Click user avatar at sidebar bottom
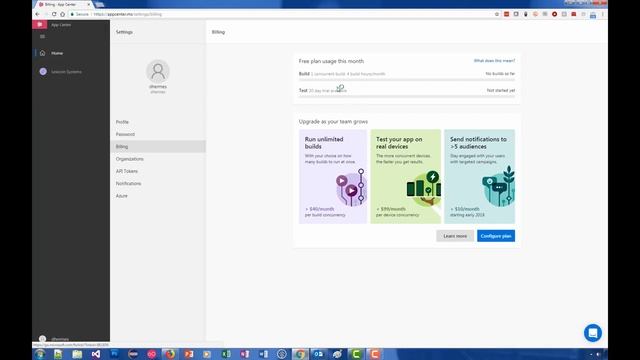 tap(42, 338)
